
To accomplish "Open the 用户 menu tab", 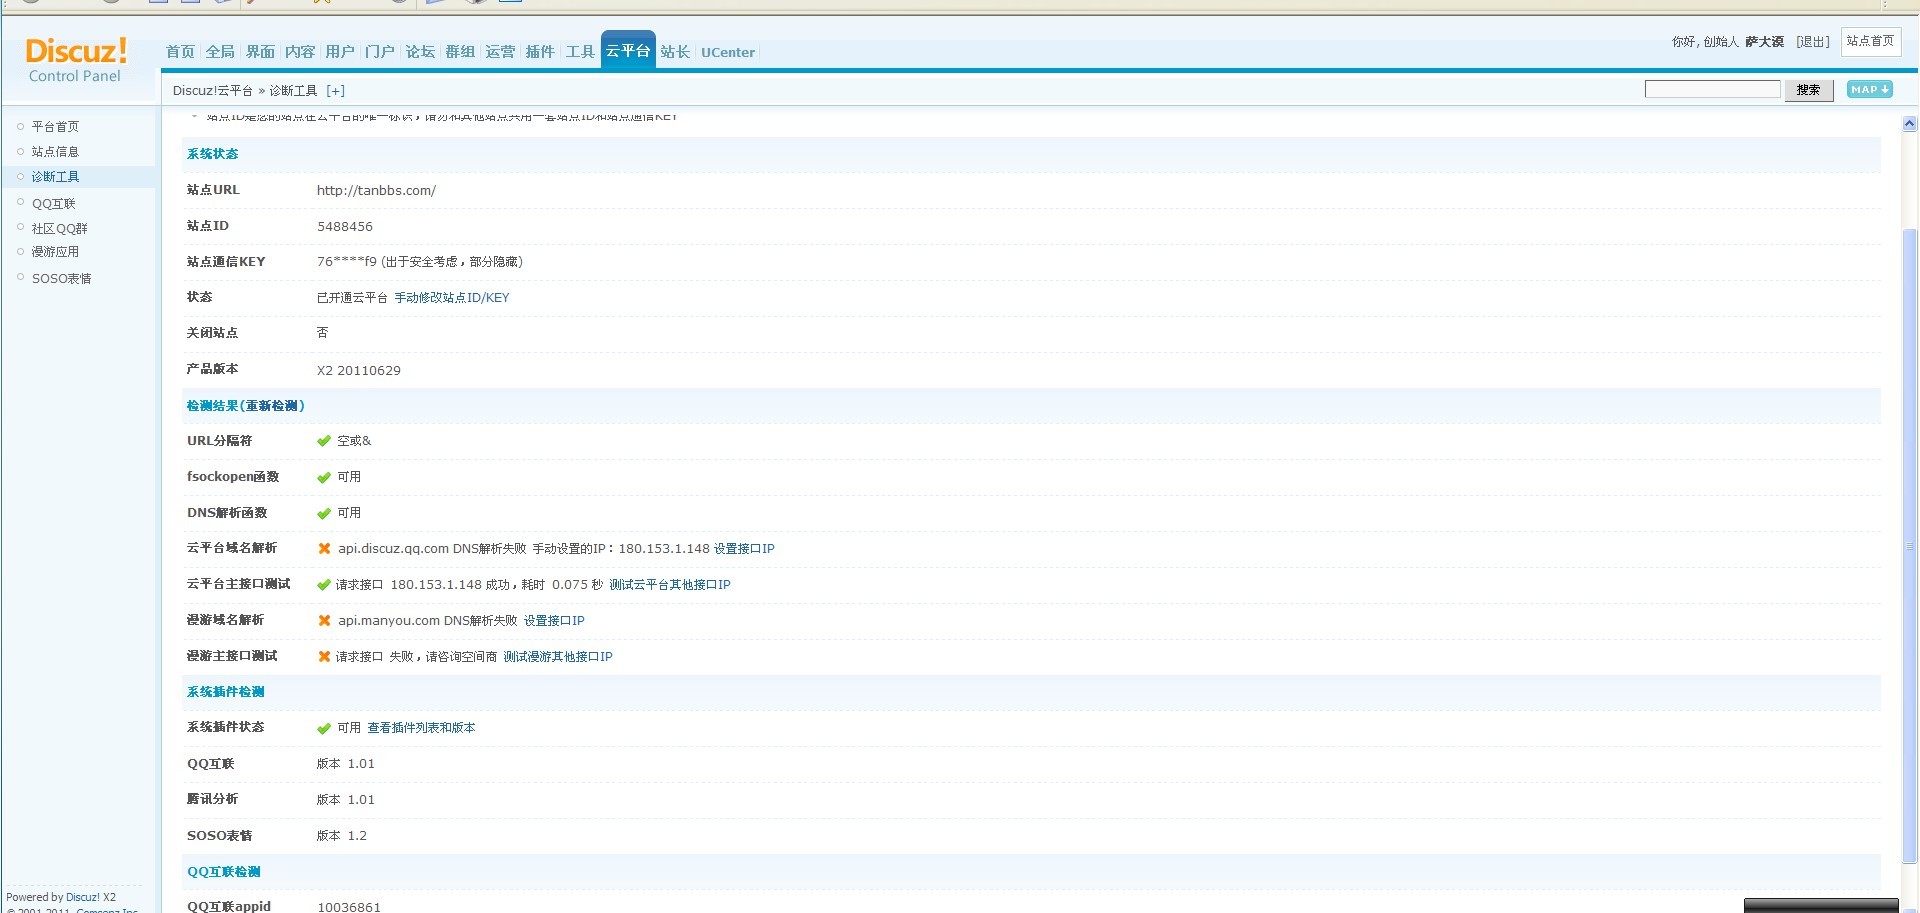I will pos(340,52).
